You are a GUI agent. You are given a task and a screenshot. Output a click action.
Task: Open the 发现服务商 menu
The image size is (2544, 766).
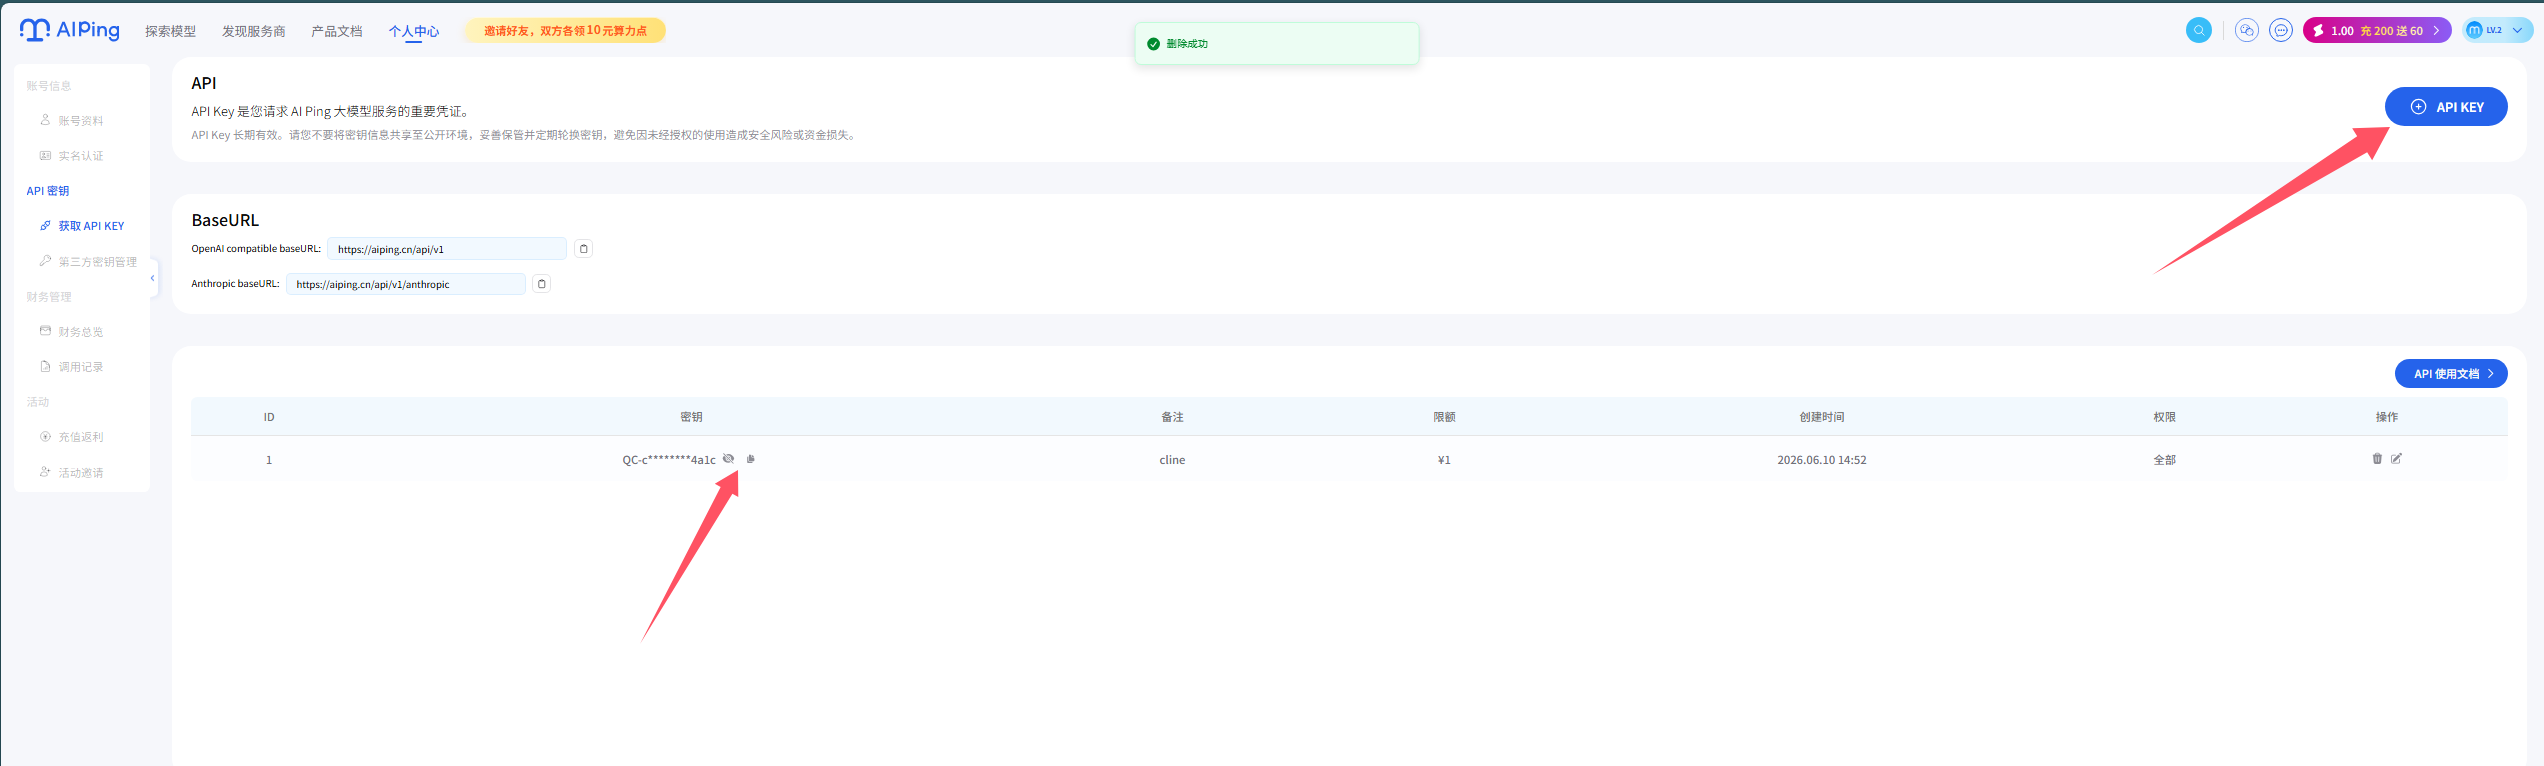[253, 31]
